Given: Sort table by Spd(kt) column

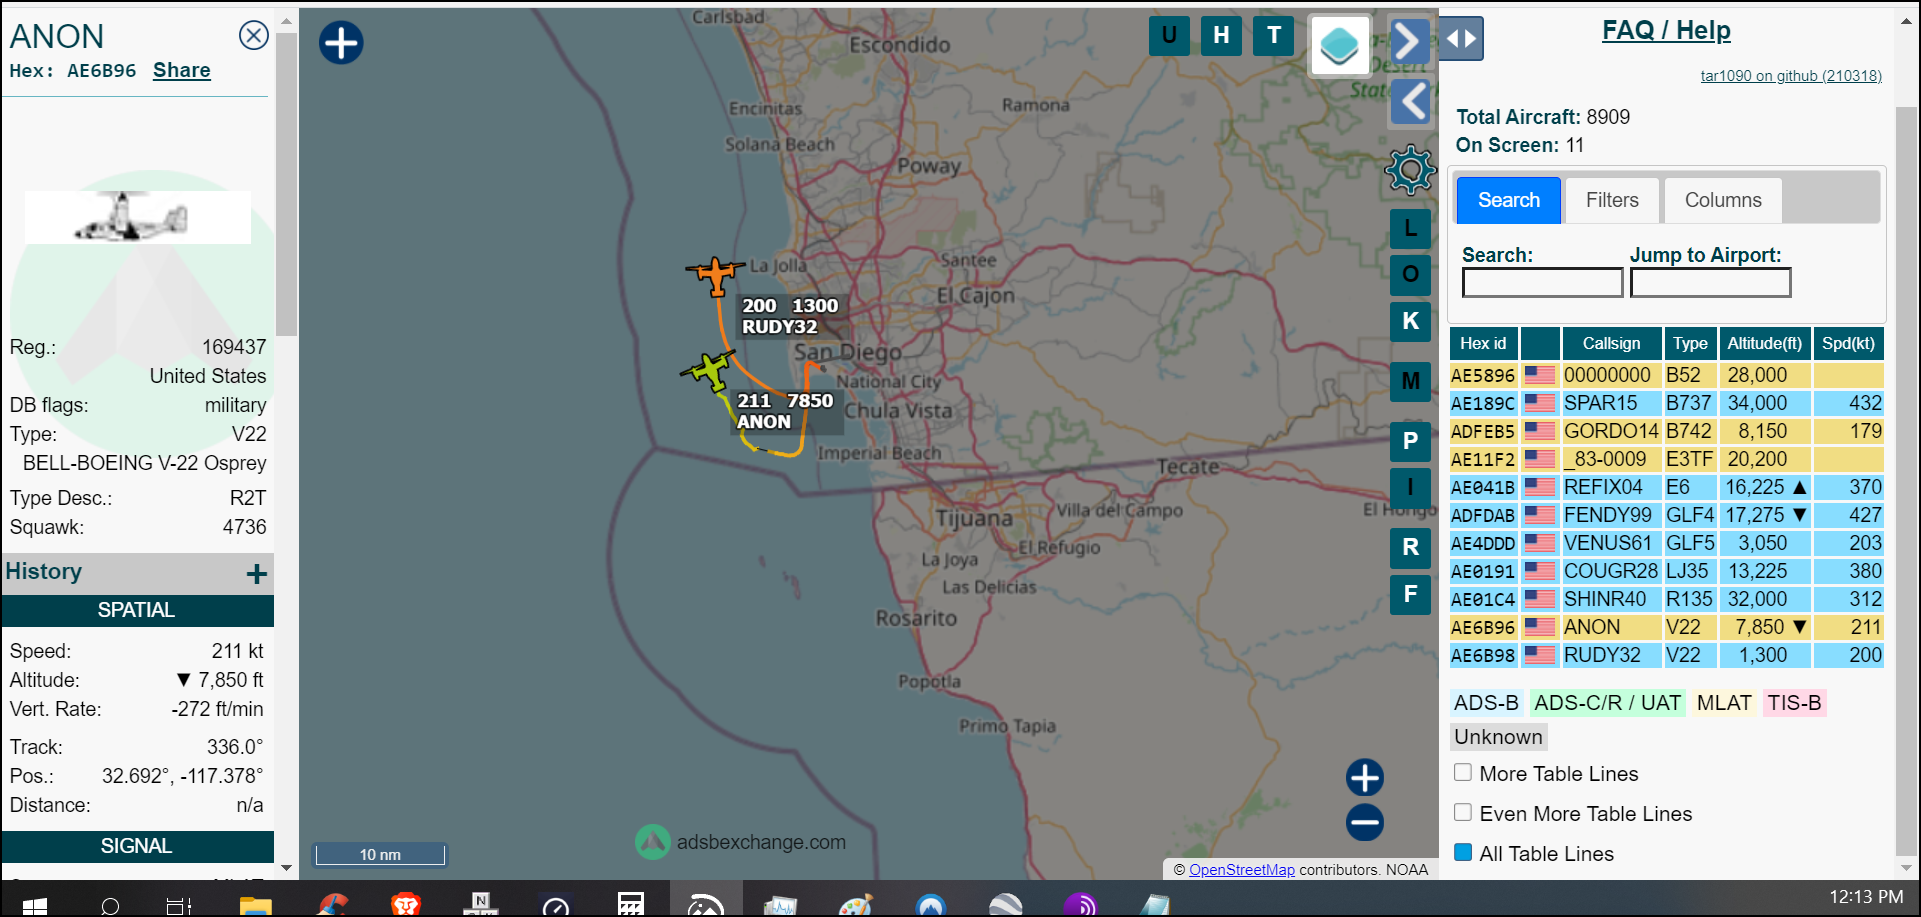Looking at the screenshot, I should click(1848, 343).
